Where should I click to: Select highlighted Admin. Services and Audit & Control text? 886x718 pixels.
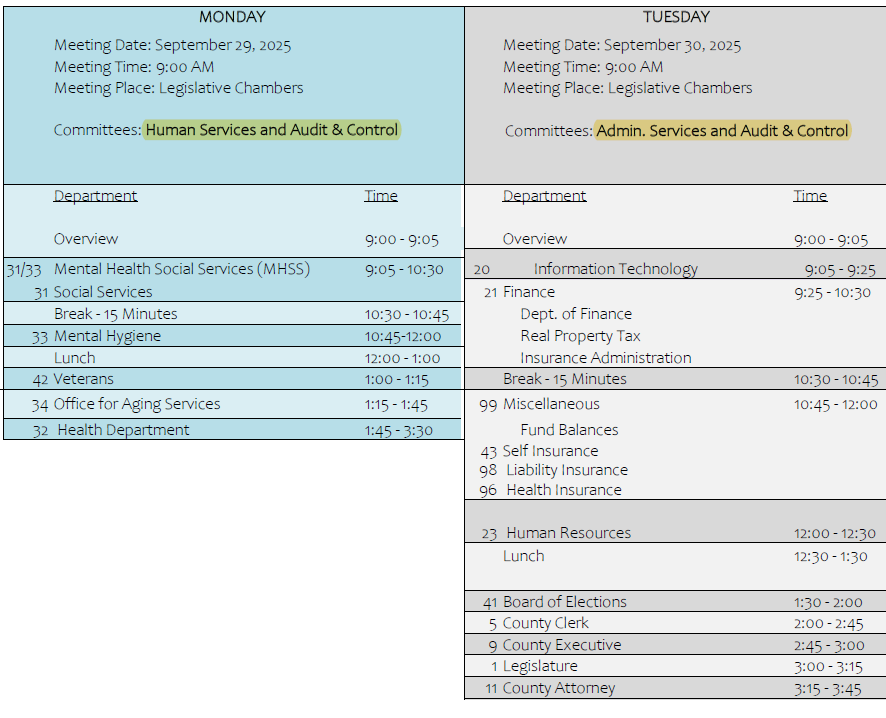(722, 131)
